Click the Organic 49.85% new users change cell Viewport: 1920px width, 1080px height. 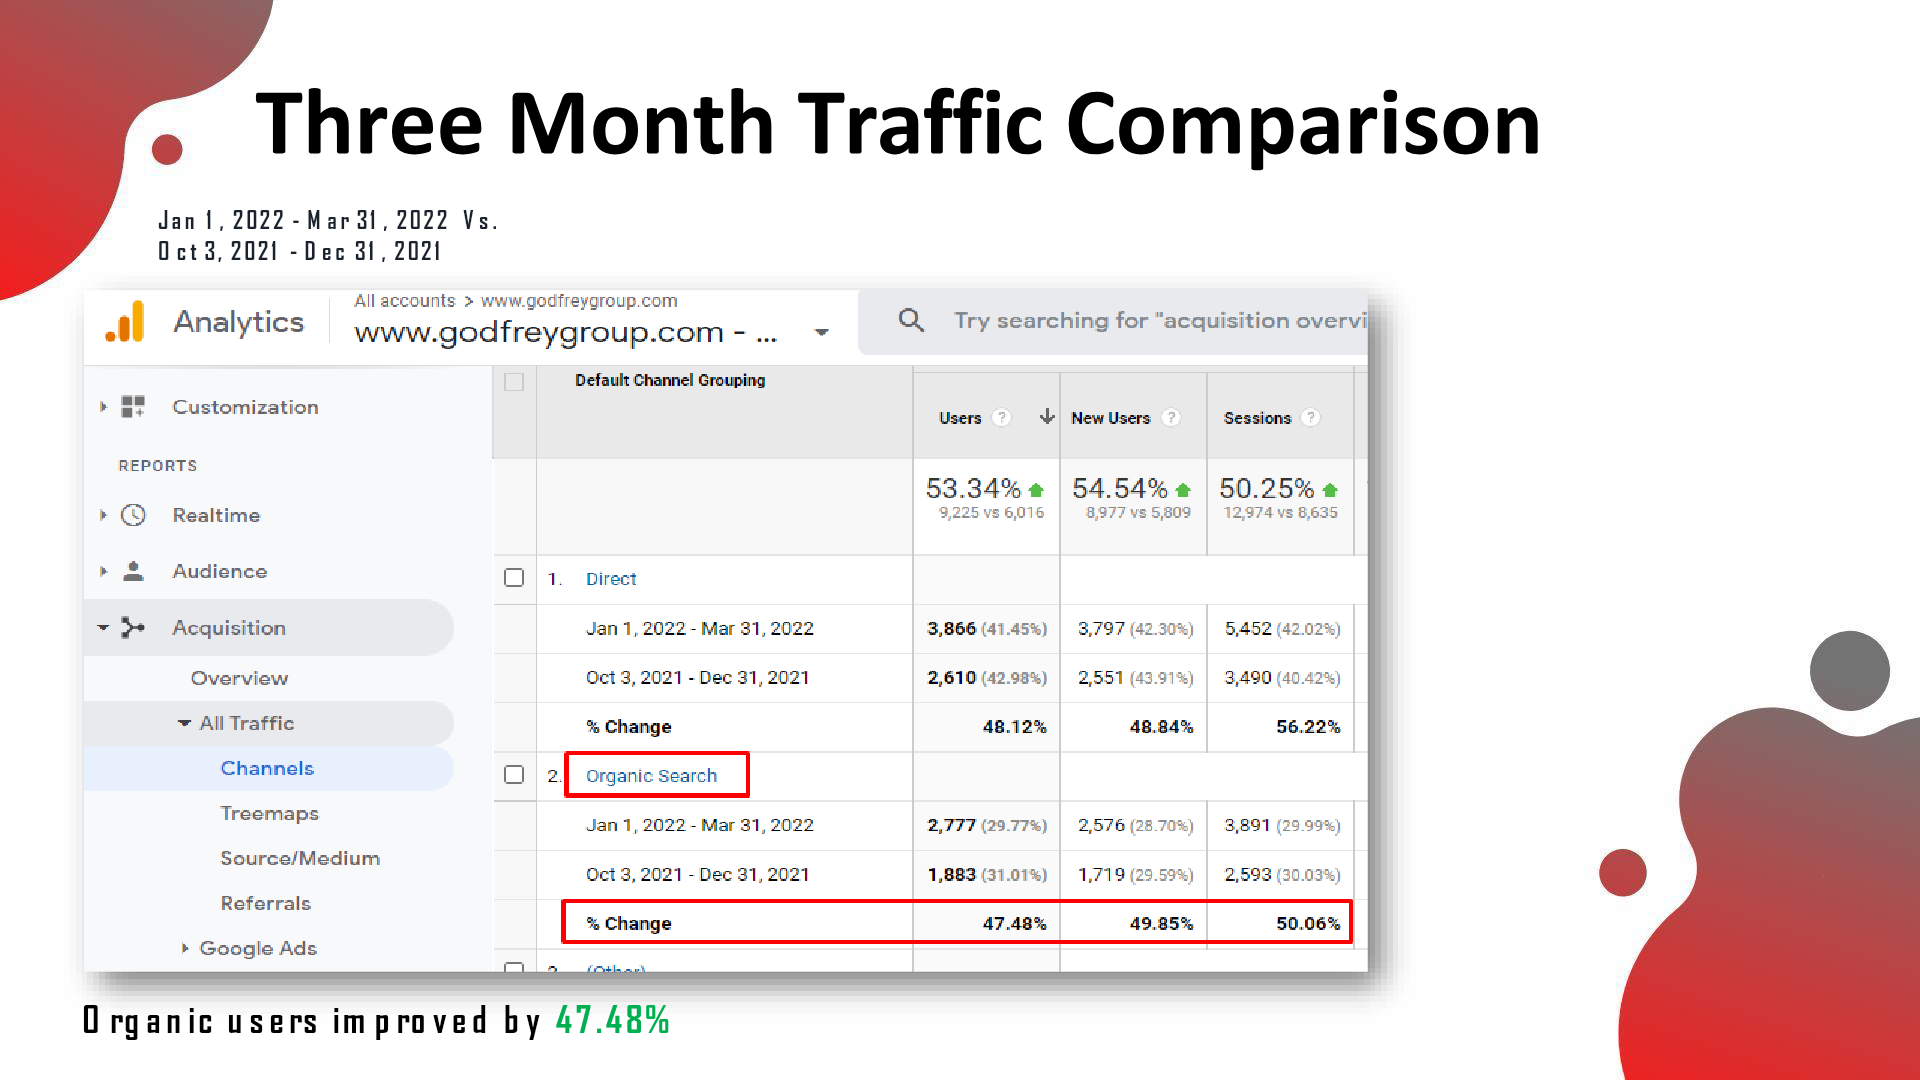point(1161,924)
